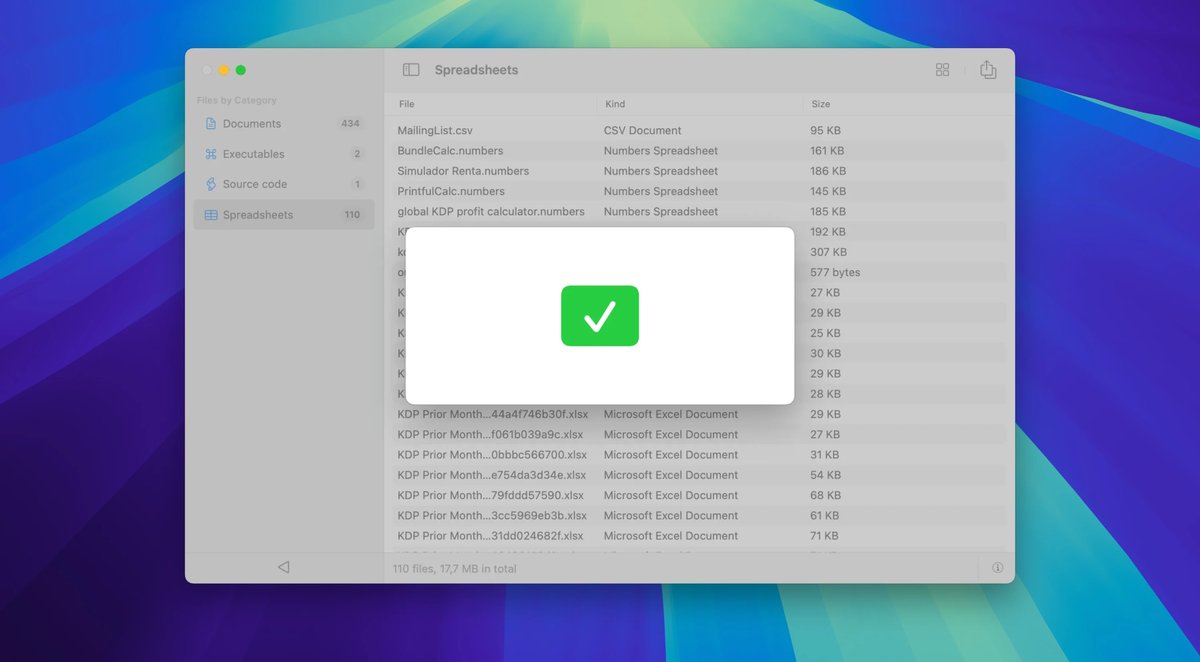Sort by the File column header

[407, 104]
